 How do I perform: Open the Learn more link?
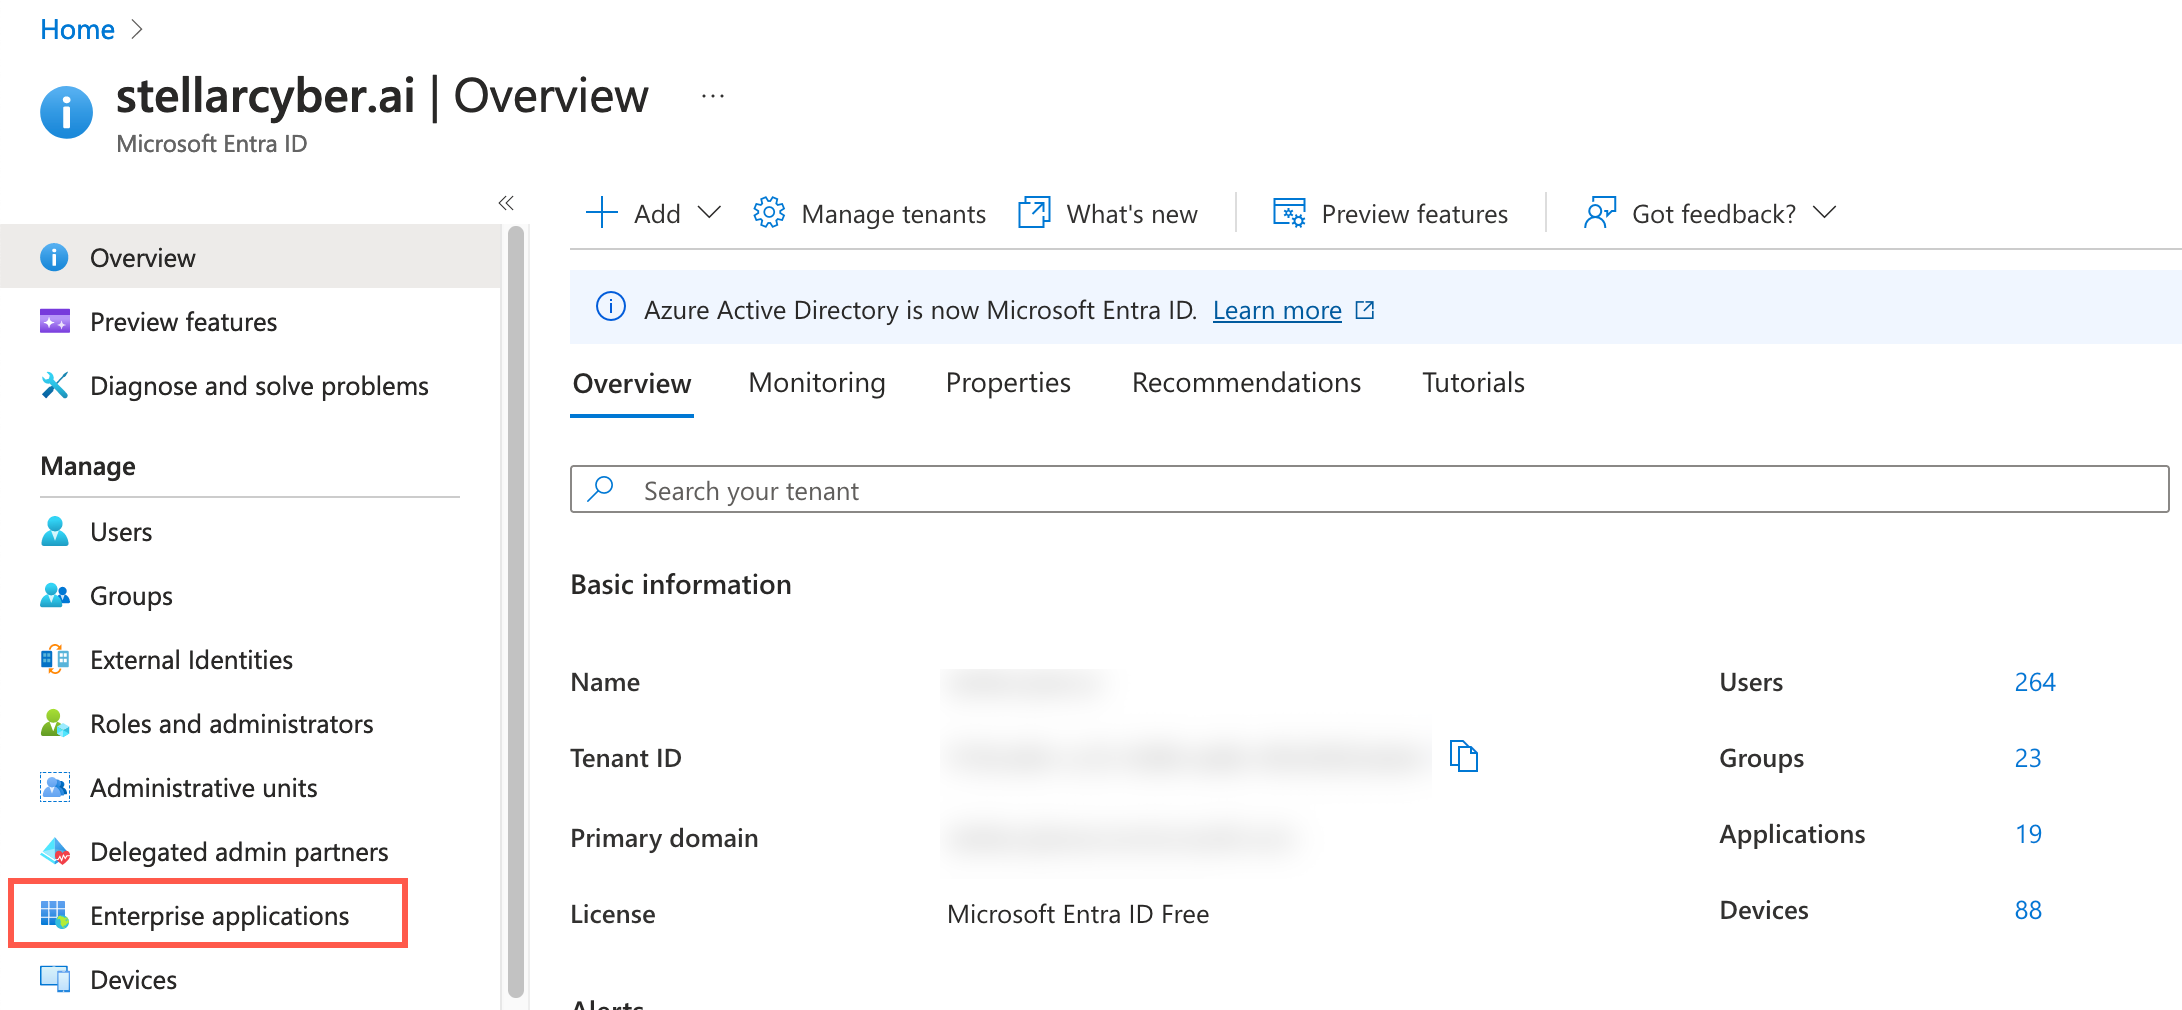[1276, 311]
